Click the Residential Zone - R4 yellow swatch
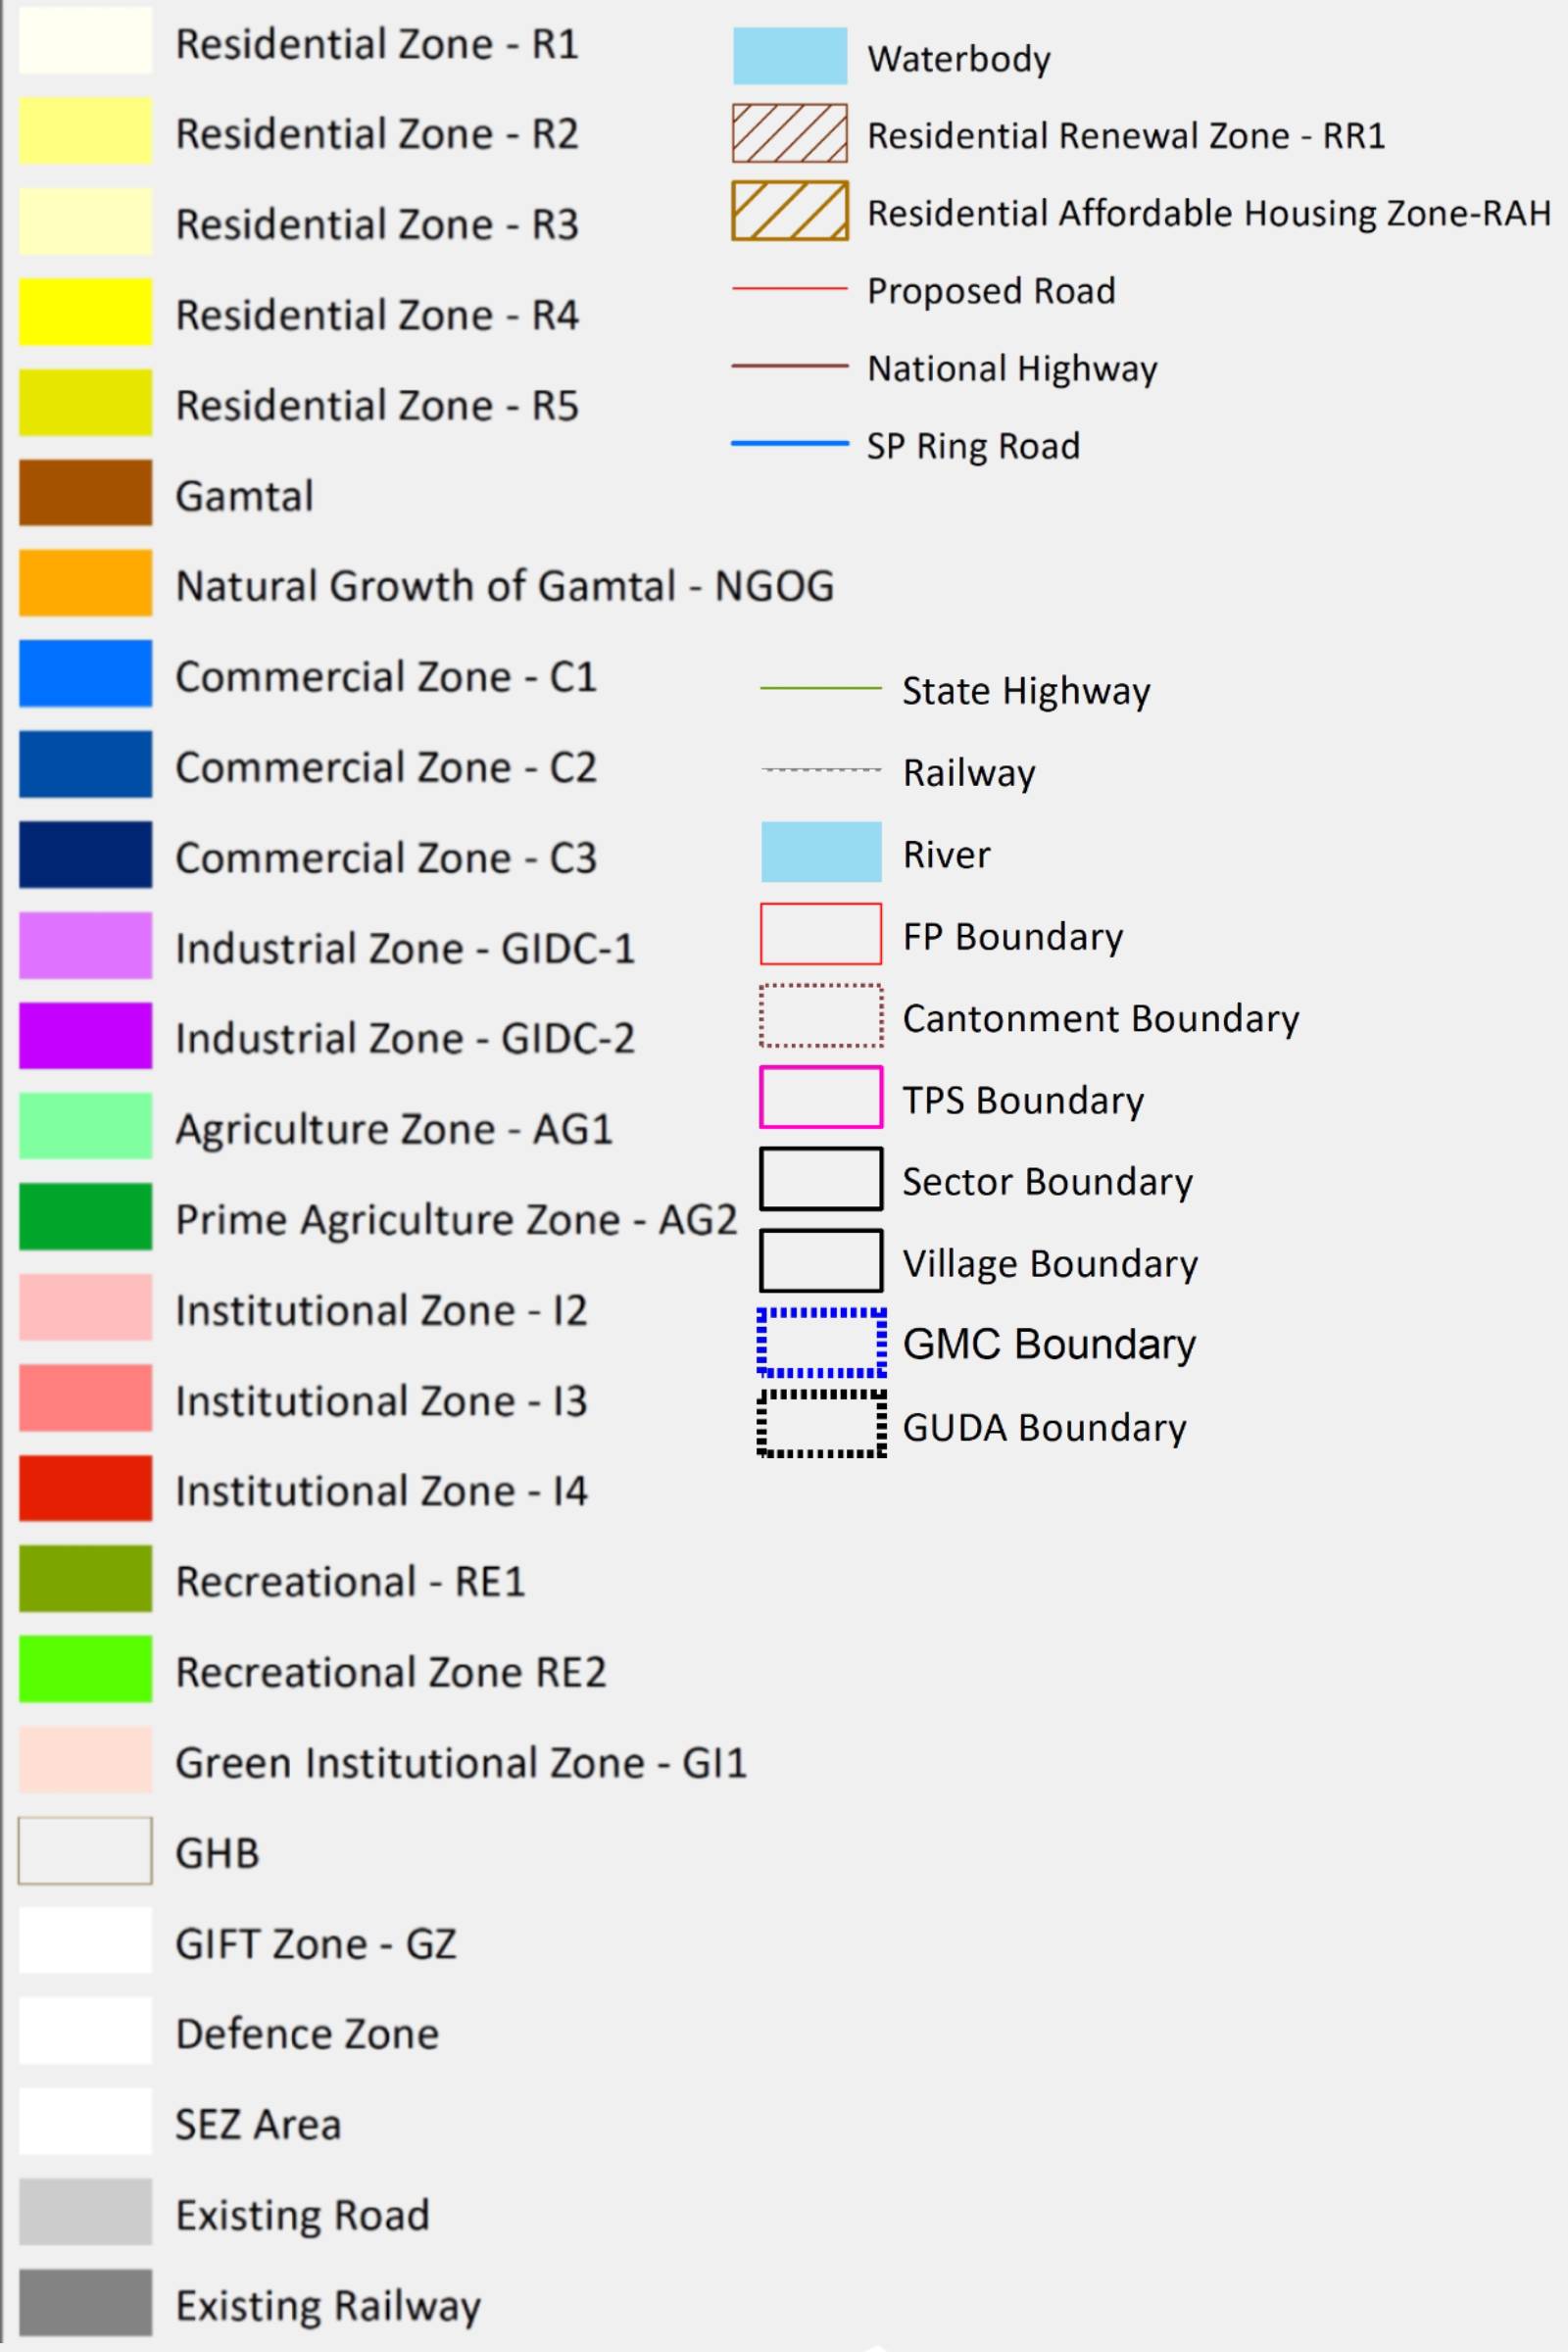The width and height of the screenshot is (1568, 2352). (85, 312)
